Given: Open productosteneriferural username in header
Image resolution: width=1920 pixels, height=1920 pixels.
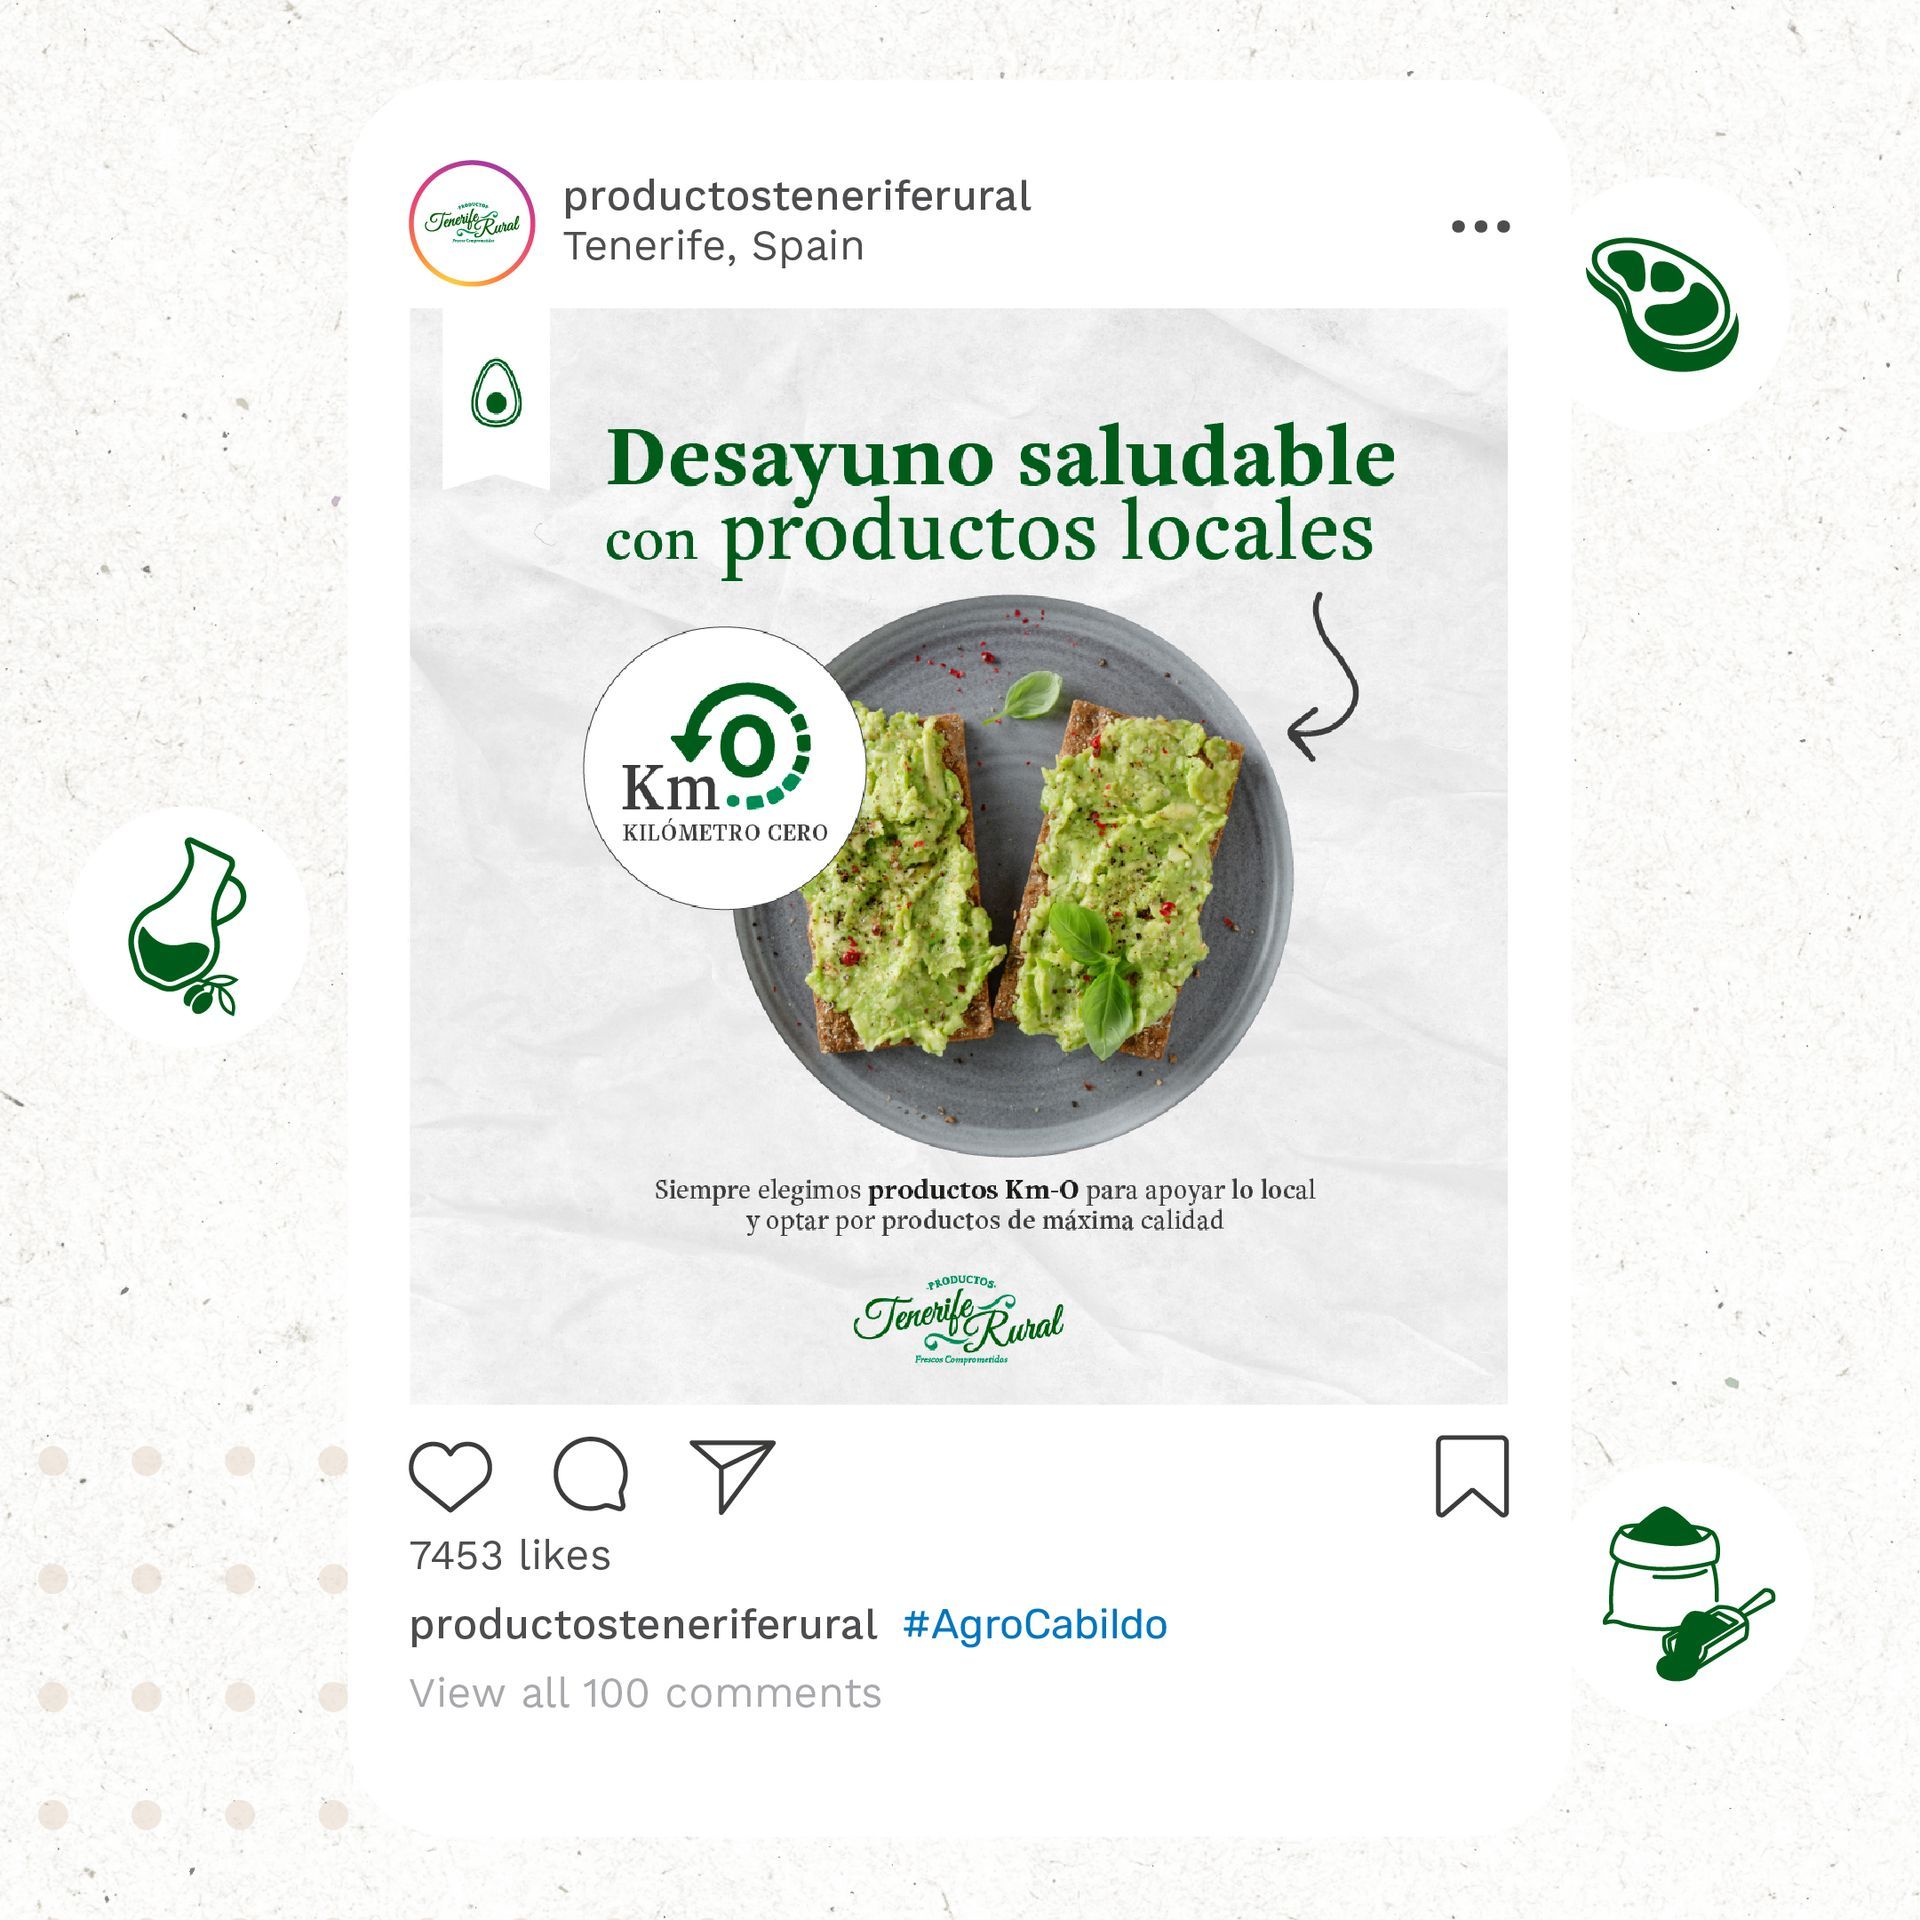Looking at the screenshot, I should tap(797, 196).
